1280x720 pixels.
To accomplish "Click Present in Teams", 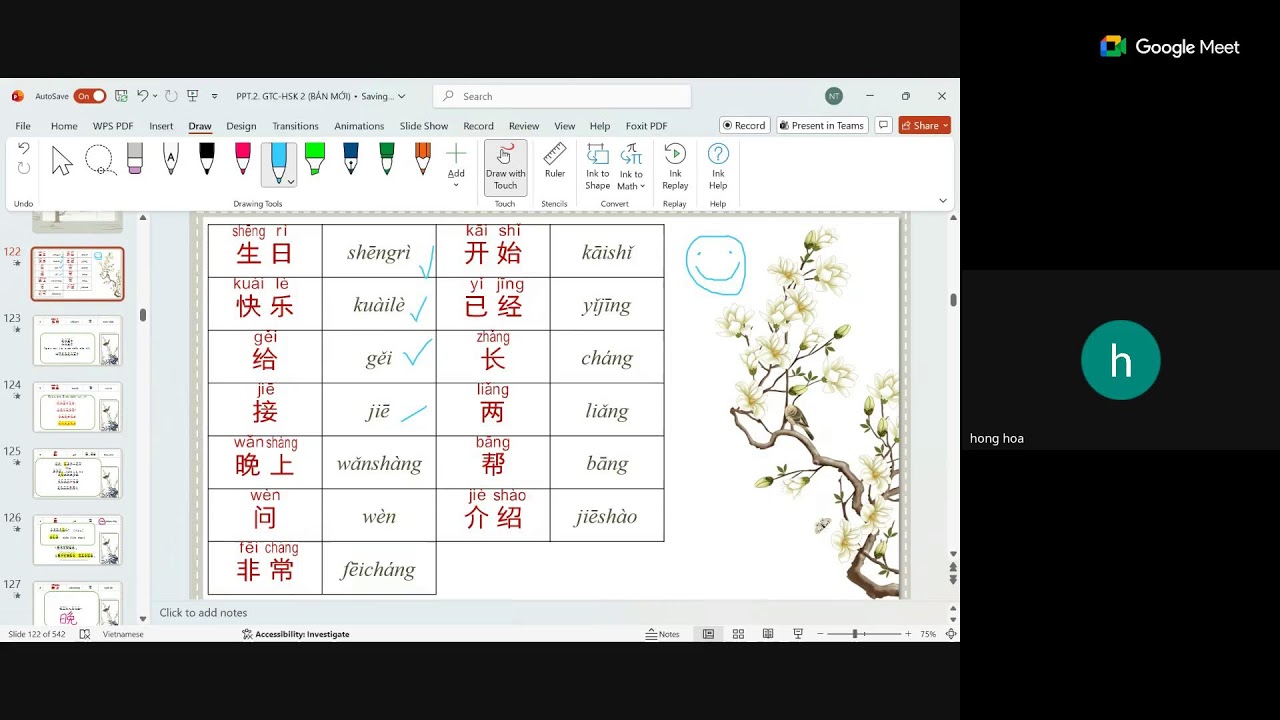I will (x=821, y=125).
